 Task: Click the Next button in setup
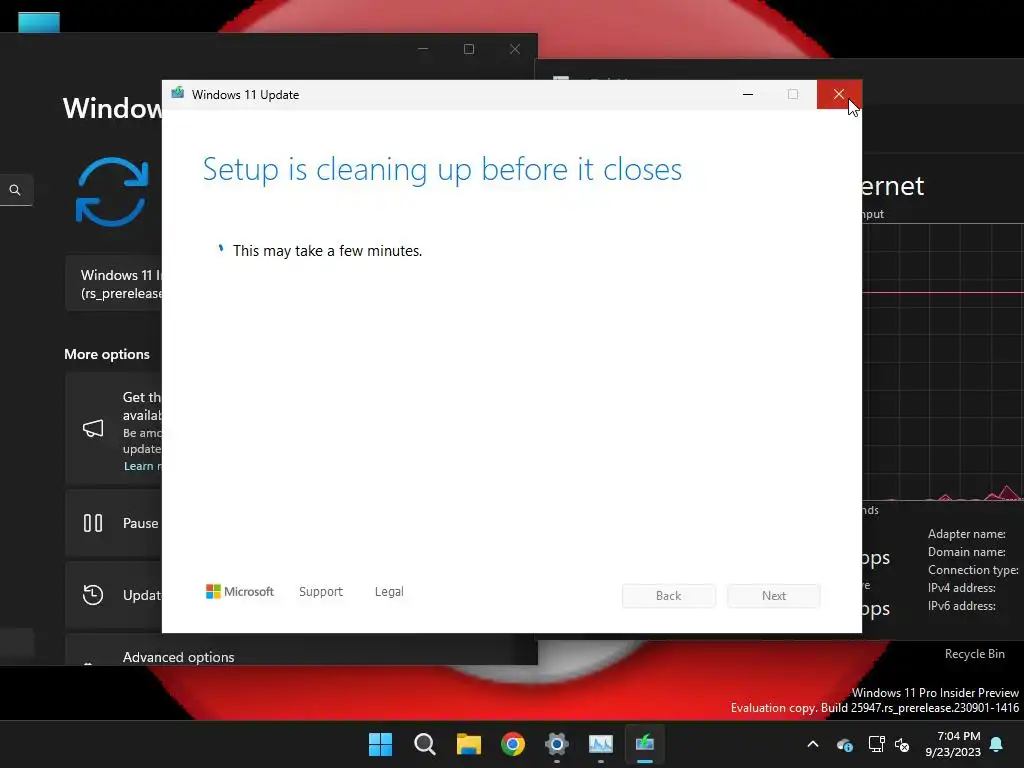coord(774,596)
